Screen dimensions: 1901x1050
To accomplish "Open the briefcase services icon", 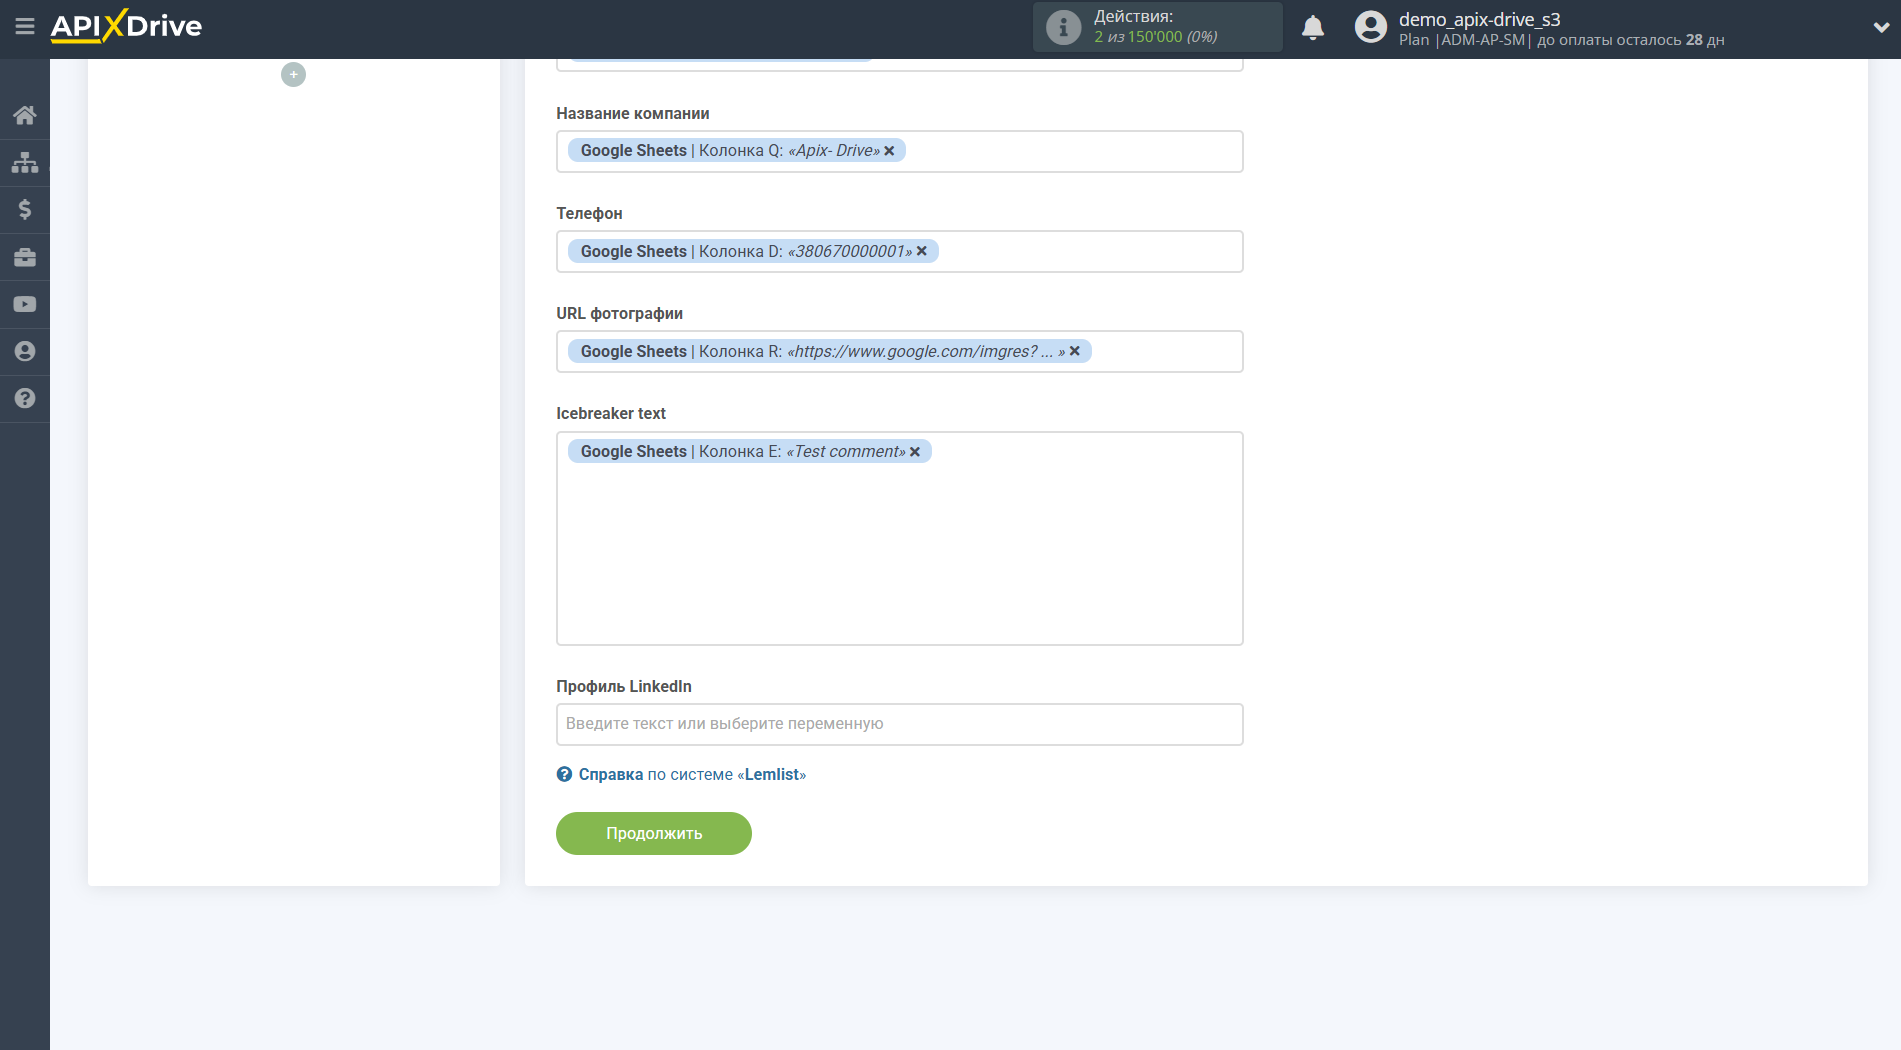I will (25, 257).
